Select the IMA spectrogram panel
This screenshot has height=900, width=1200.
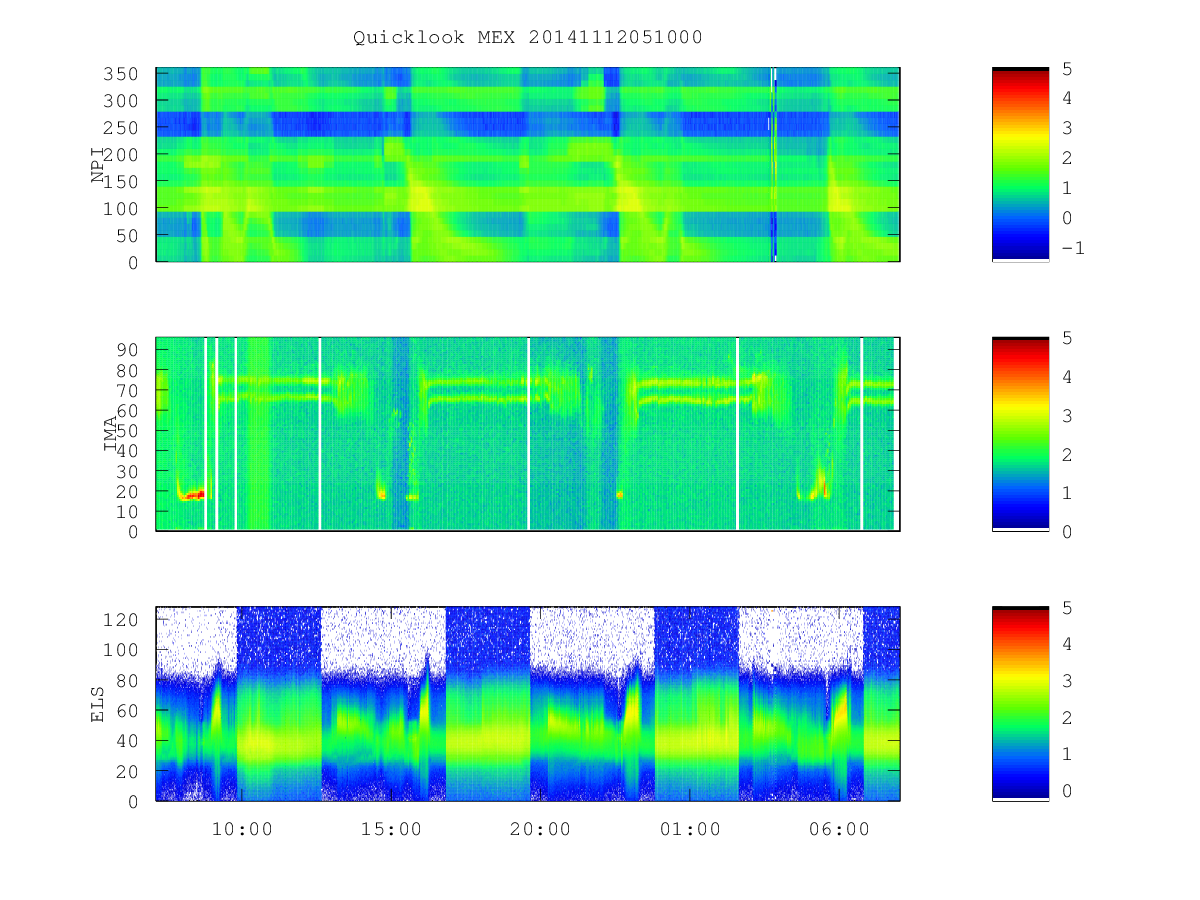pyautogui.click(x=528, y=434)
